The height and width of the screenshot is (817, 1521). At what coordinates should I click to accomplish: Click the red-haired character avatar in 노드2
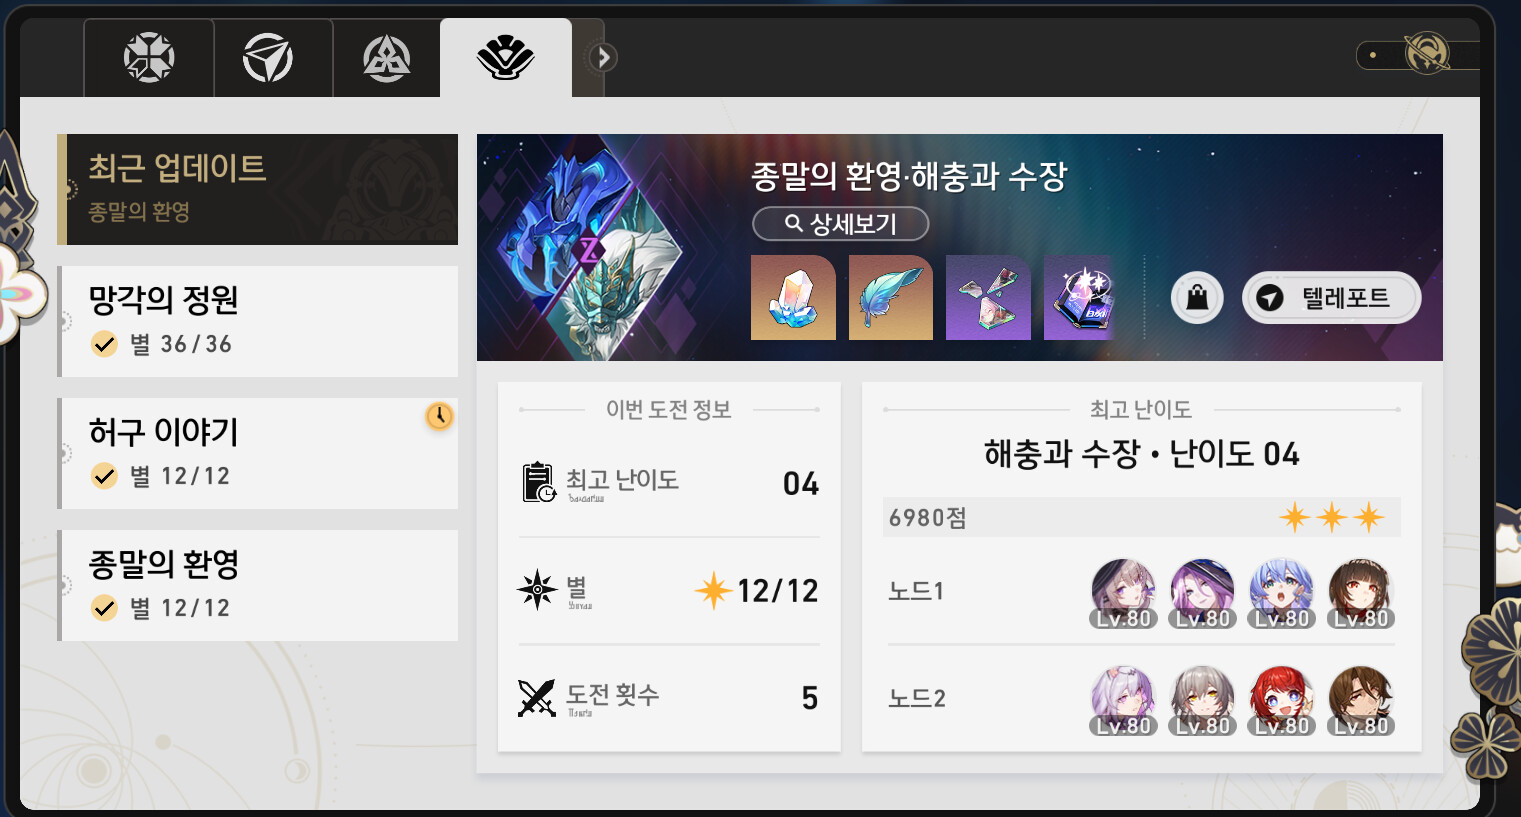1282,700
